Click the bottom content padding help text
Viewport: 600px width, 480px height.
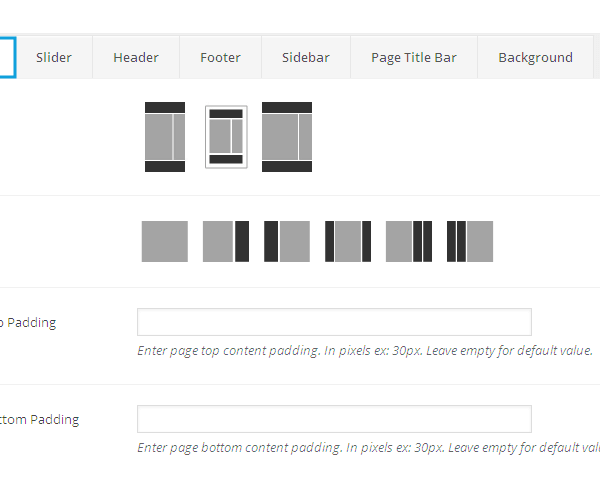click(x=368, y=448)
